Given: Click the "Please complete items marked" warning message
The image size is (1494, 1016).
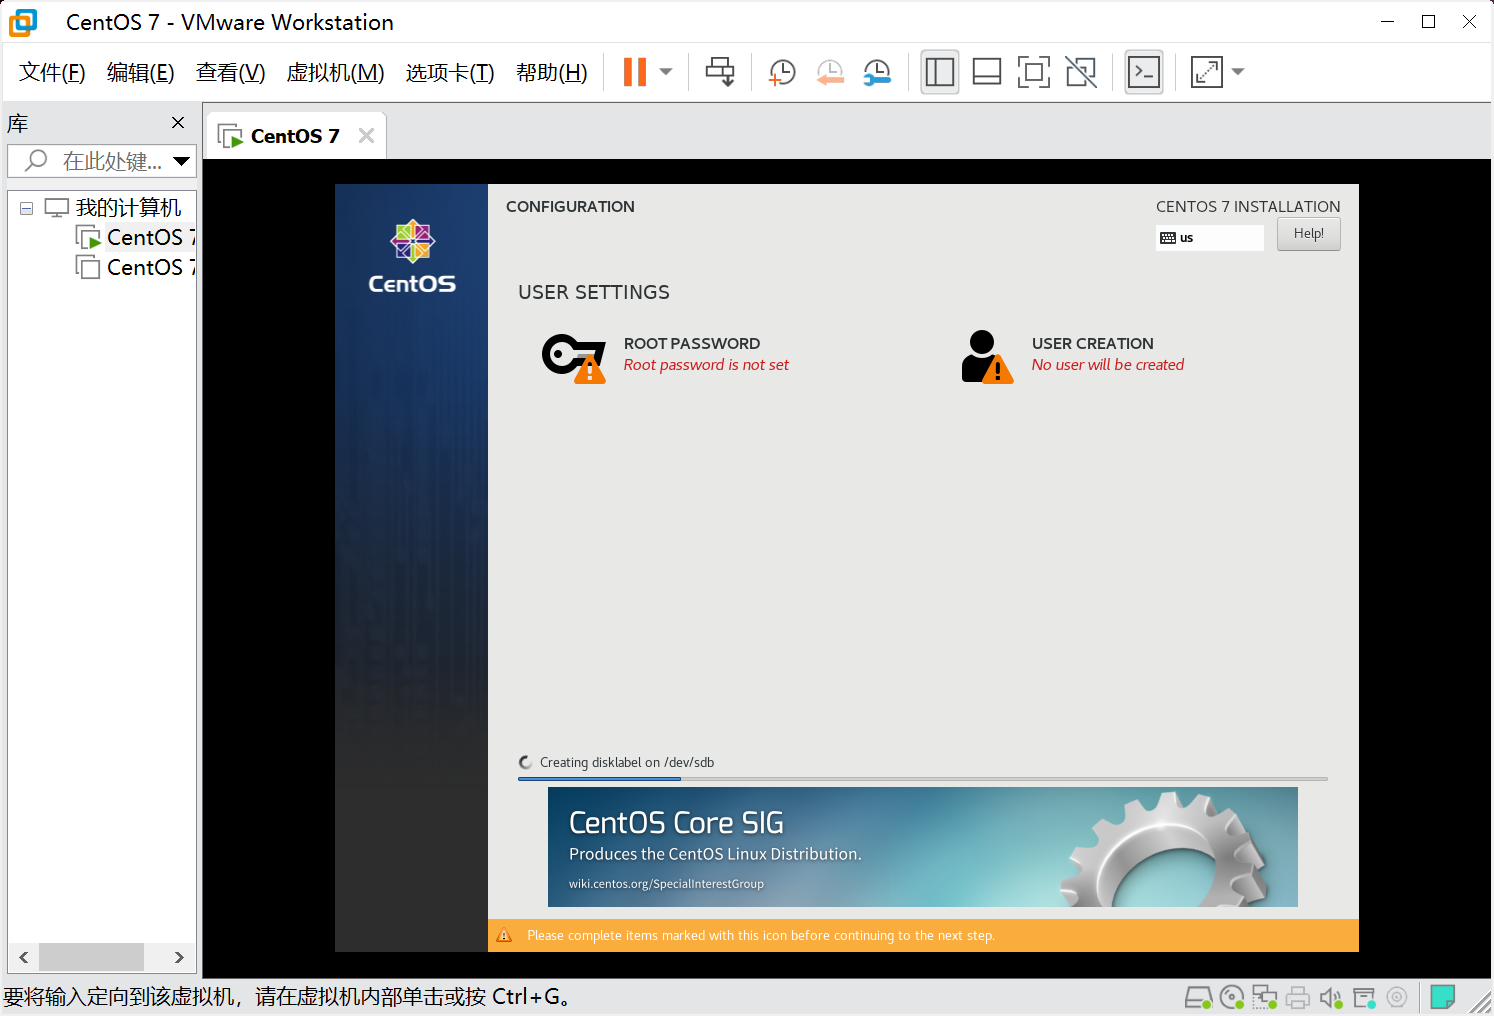Looking at the screenshot, I should [x=761, y=936].
